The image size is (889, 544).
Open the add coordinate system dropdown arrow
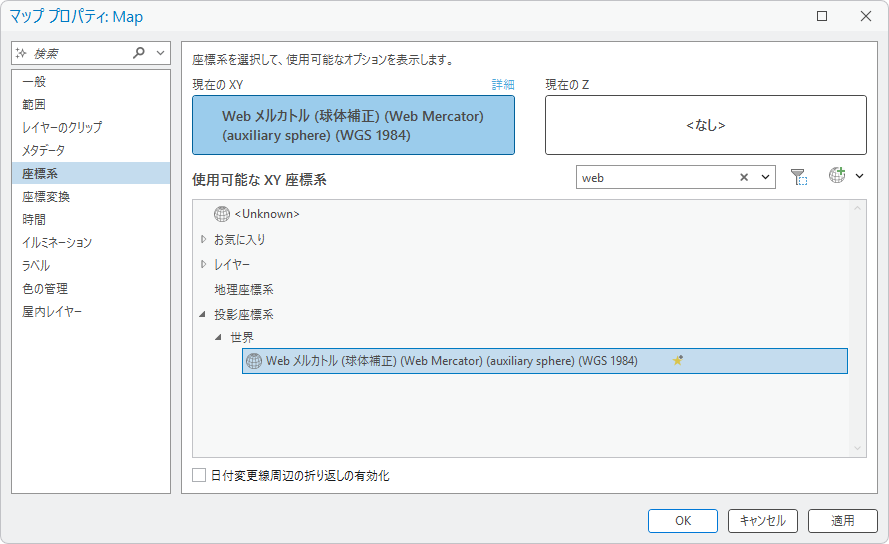[x=859, y=176]
